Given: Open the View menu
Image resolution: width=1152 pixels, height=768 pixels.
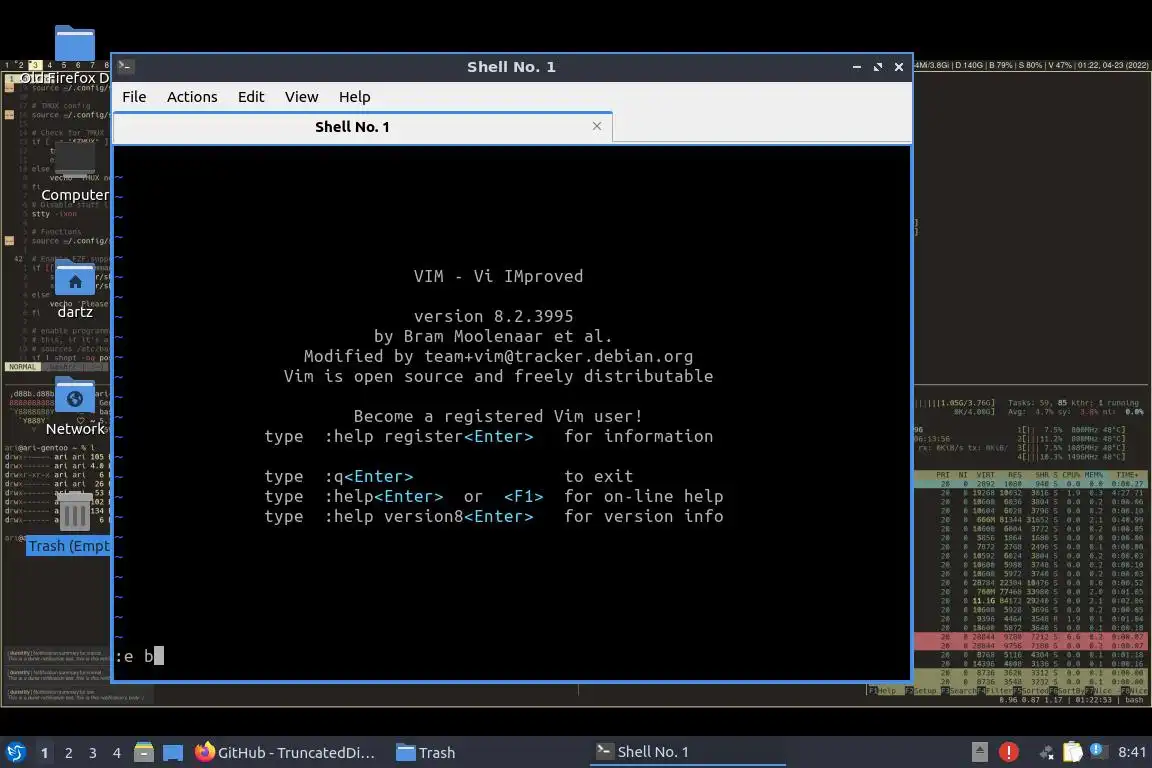Looking at the screenshot, I should pos(301,97).
